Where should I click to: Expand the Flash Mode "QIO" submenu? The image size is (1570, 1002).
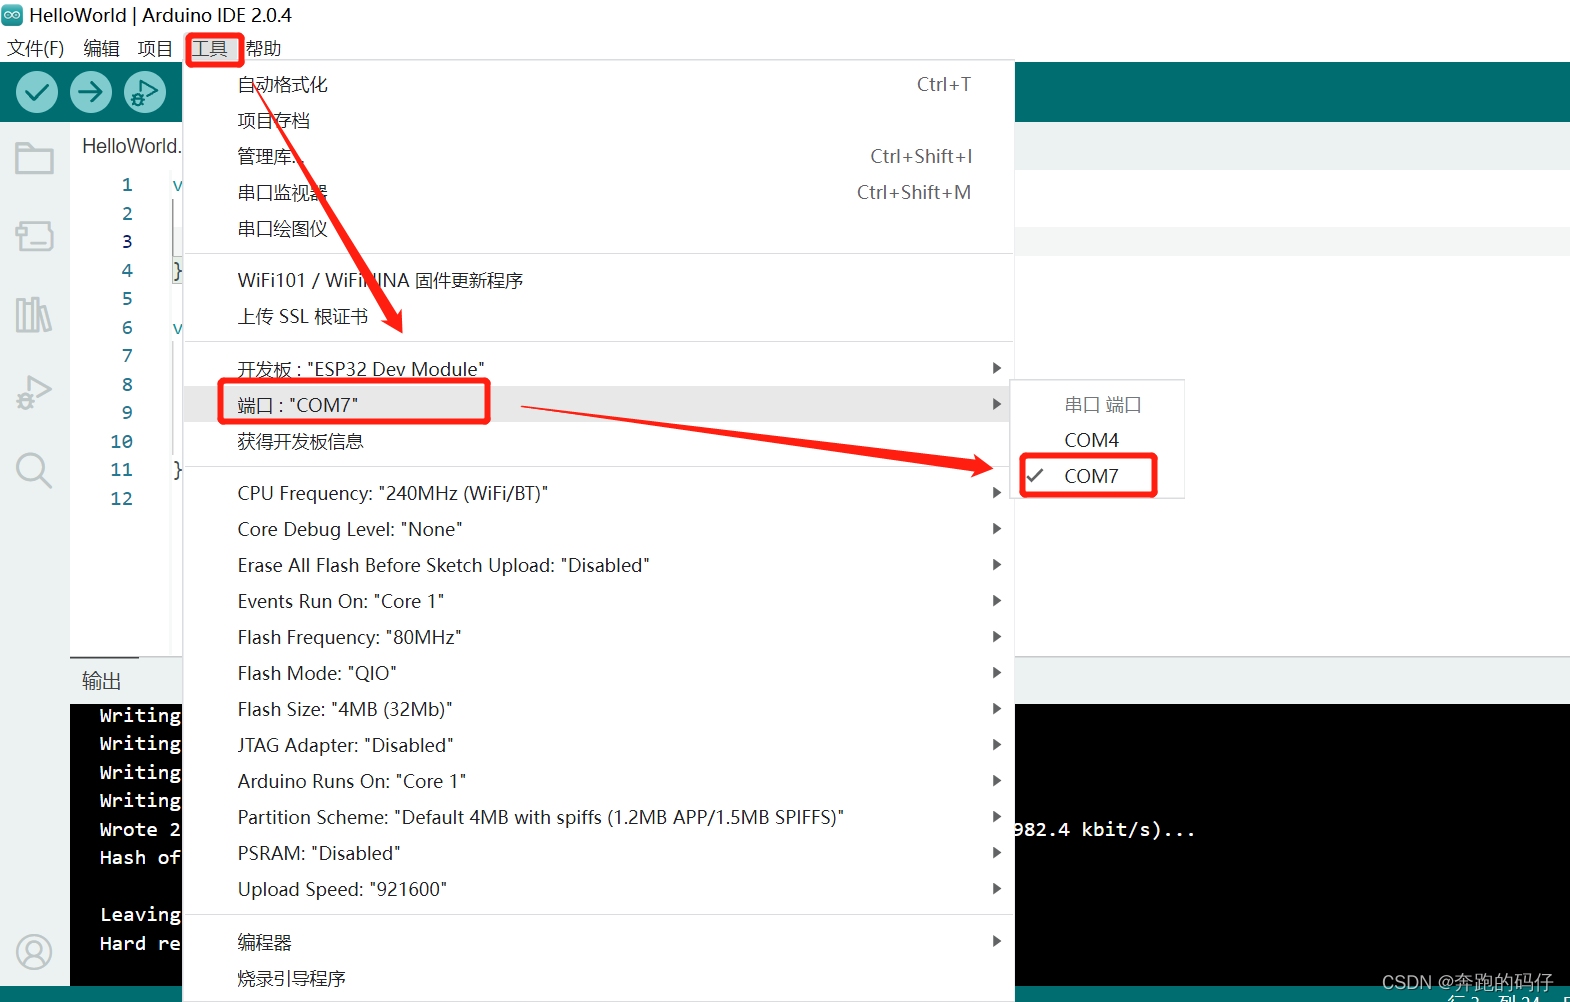[x=598, y=673]
